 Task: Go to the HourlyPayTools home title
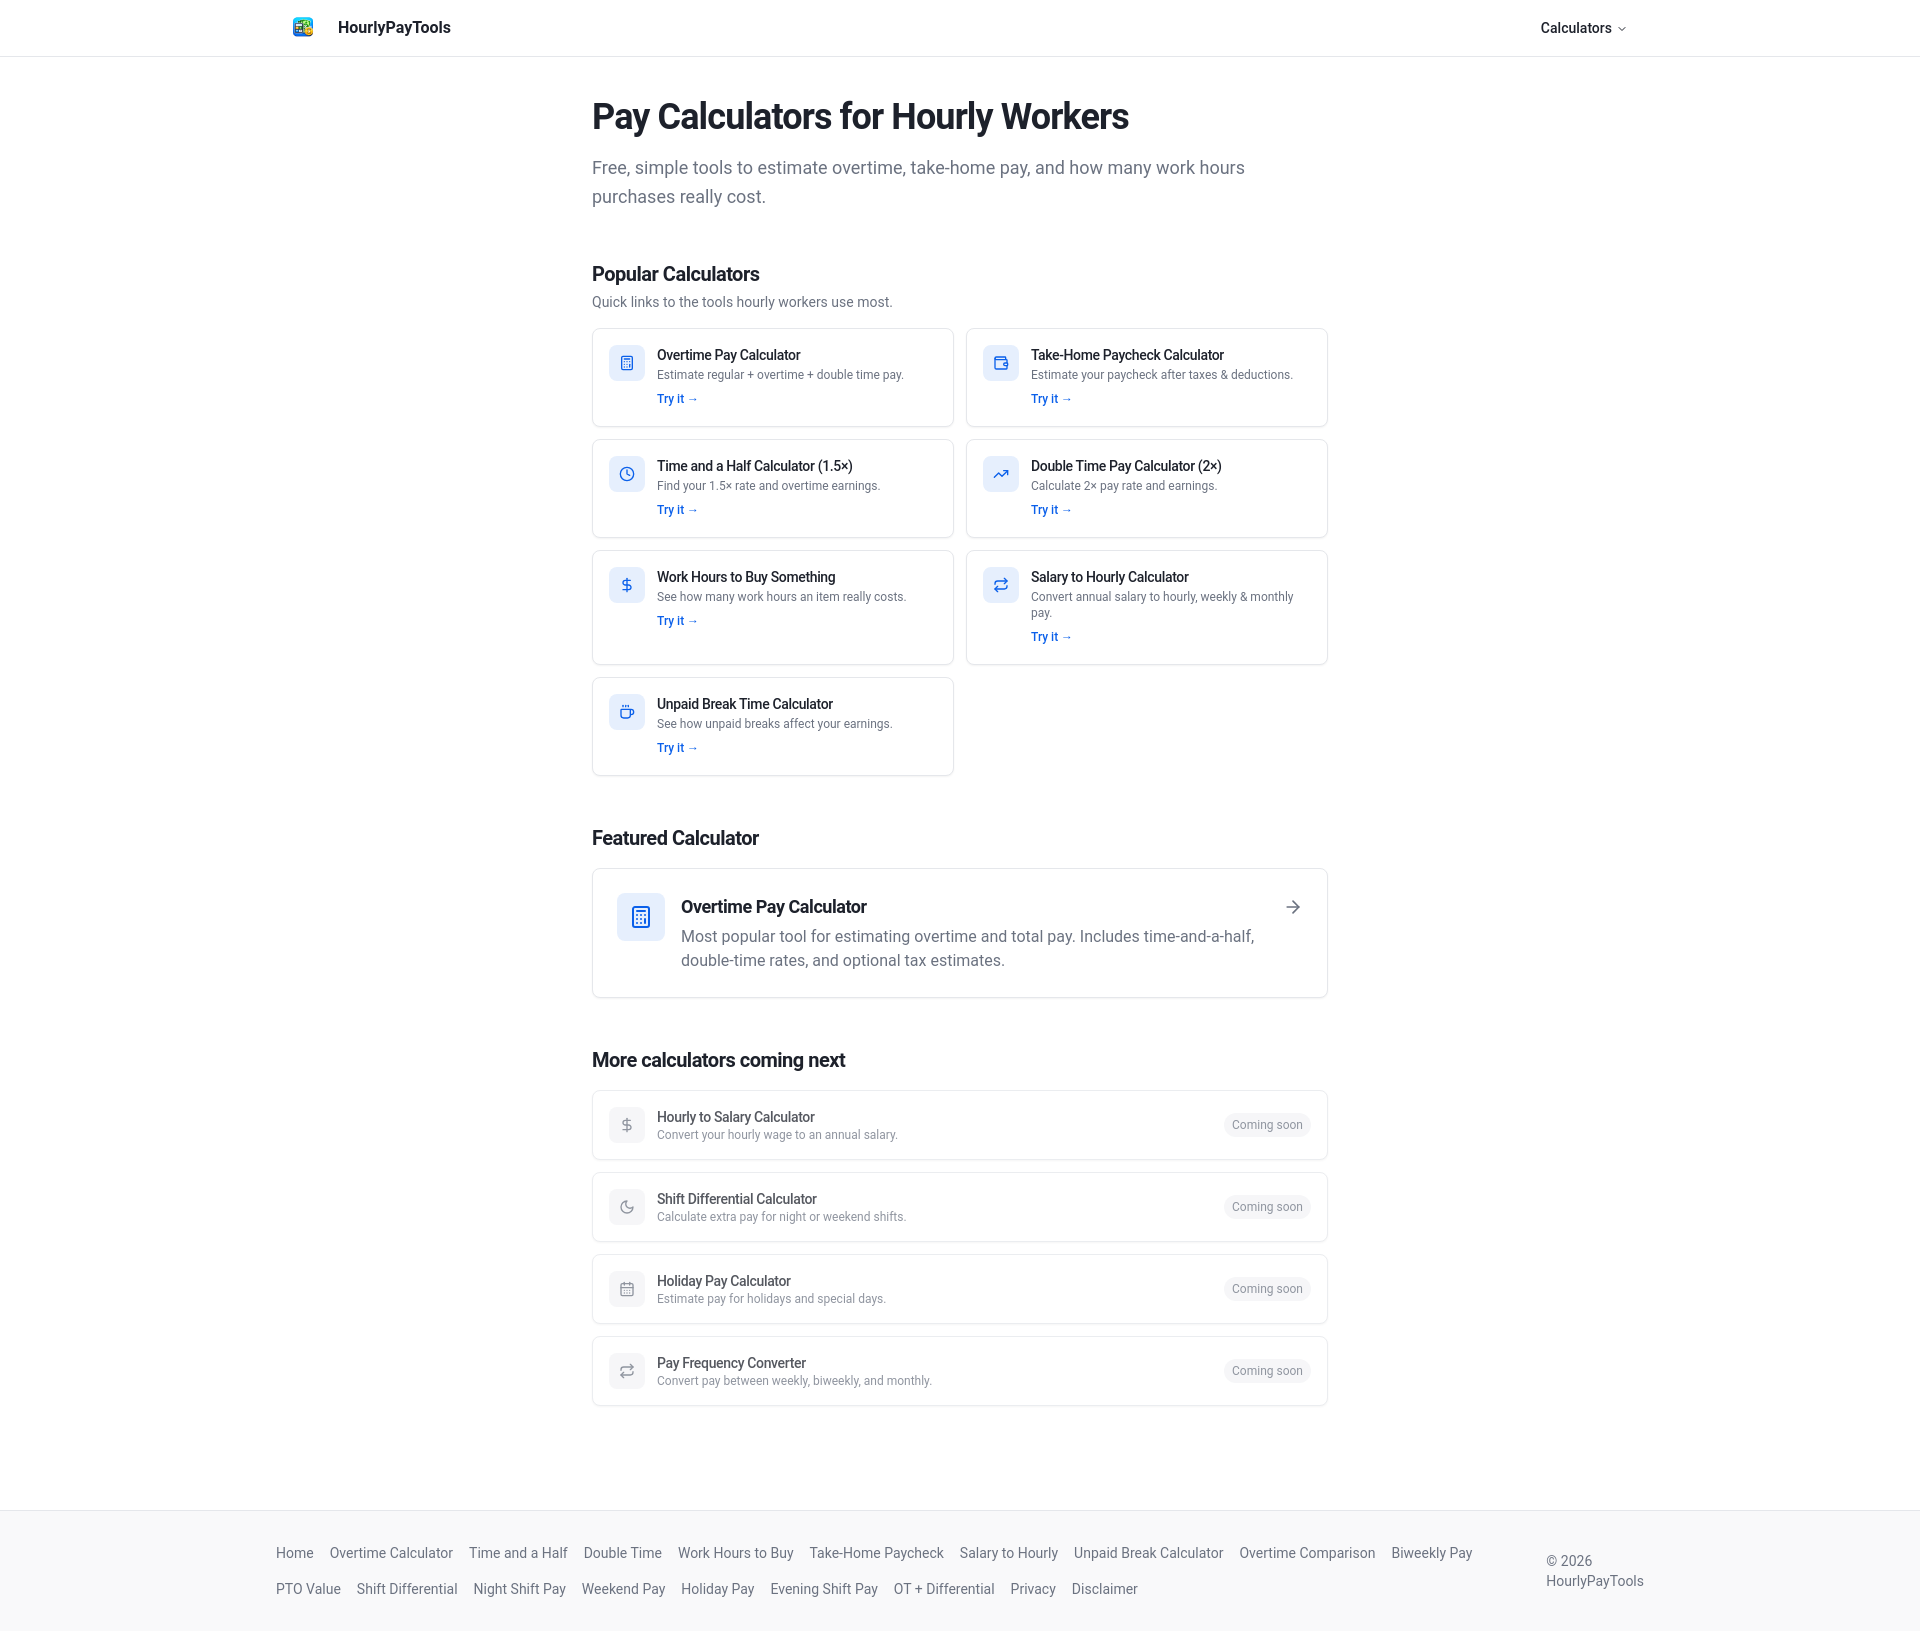point(394,27)
